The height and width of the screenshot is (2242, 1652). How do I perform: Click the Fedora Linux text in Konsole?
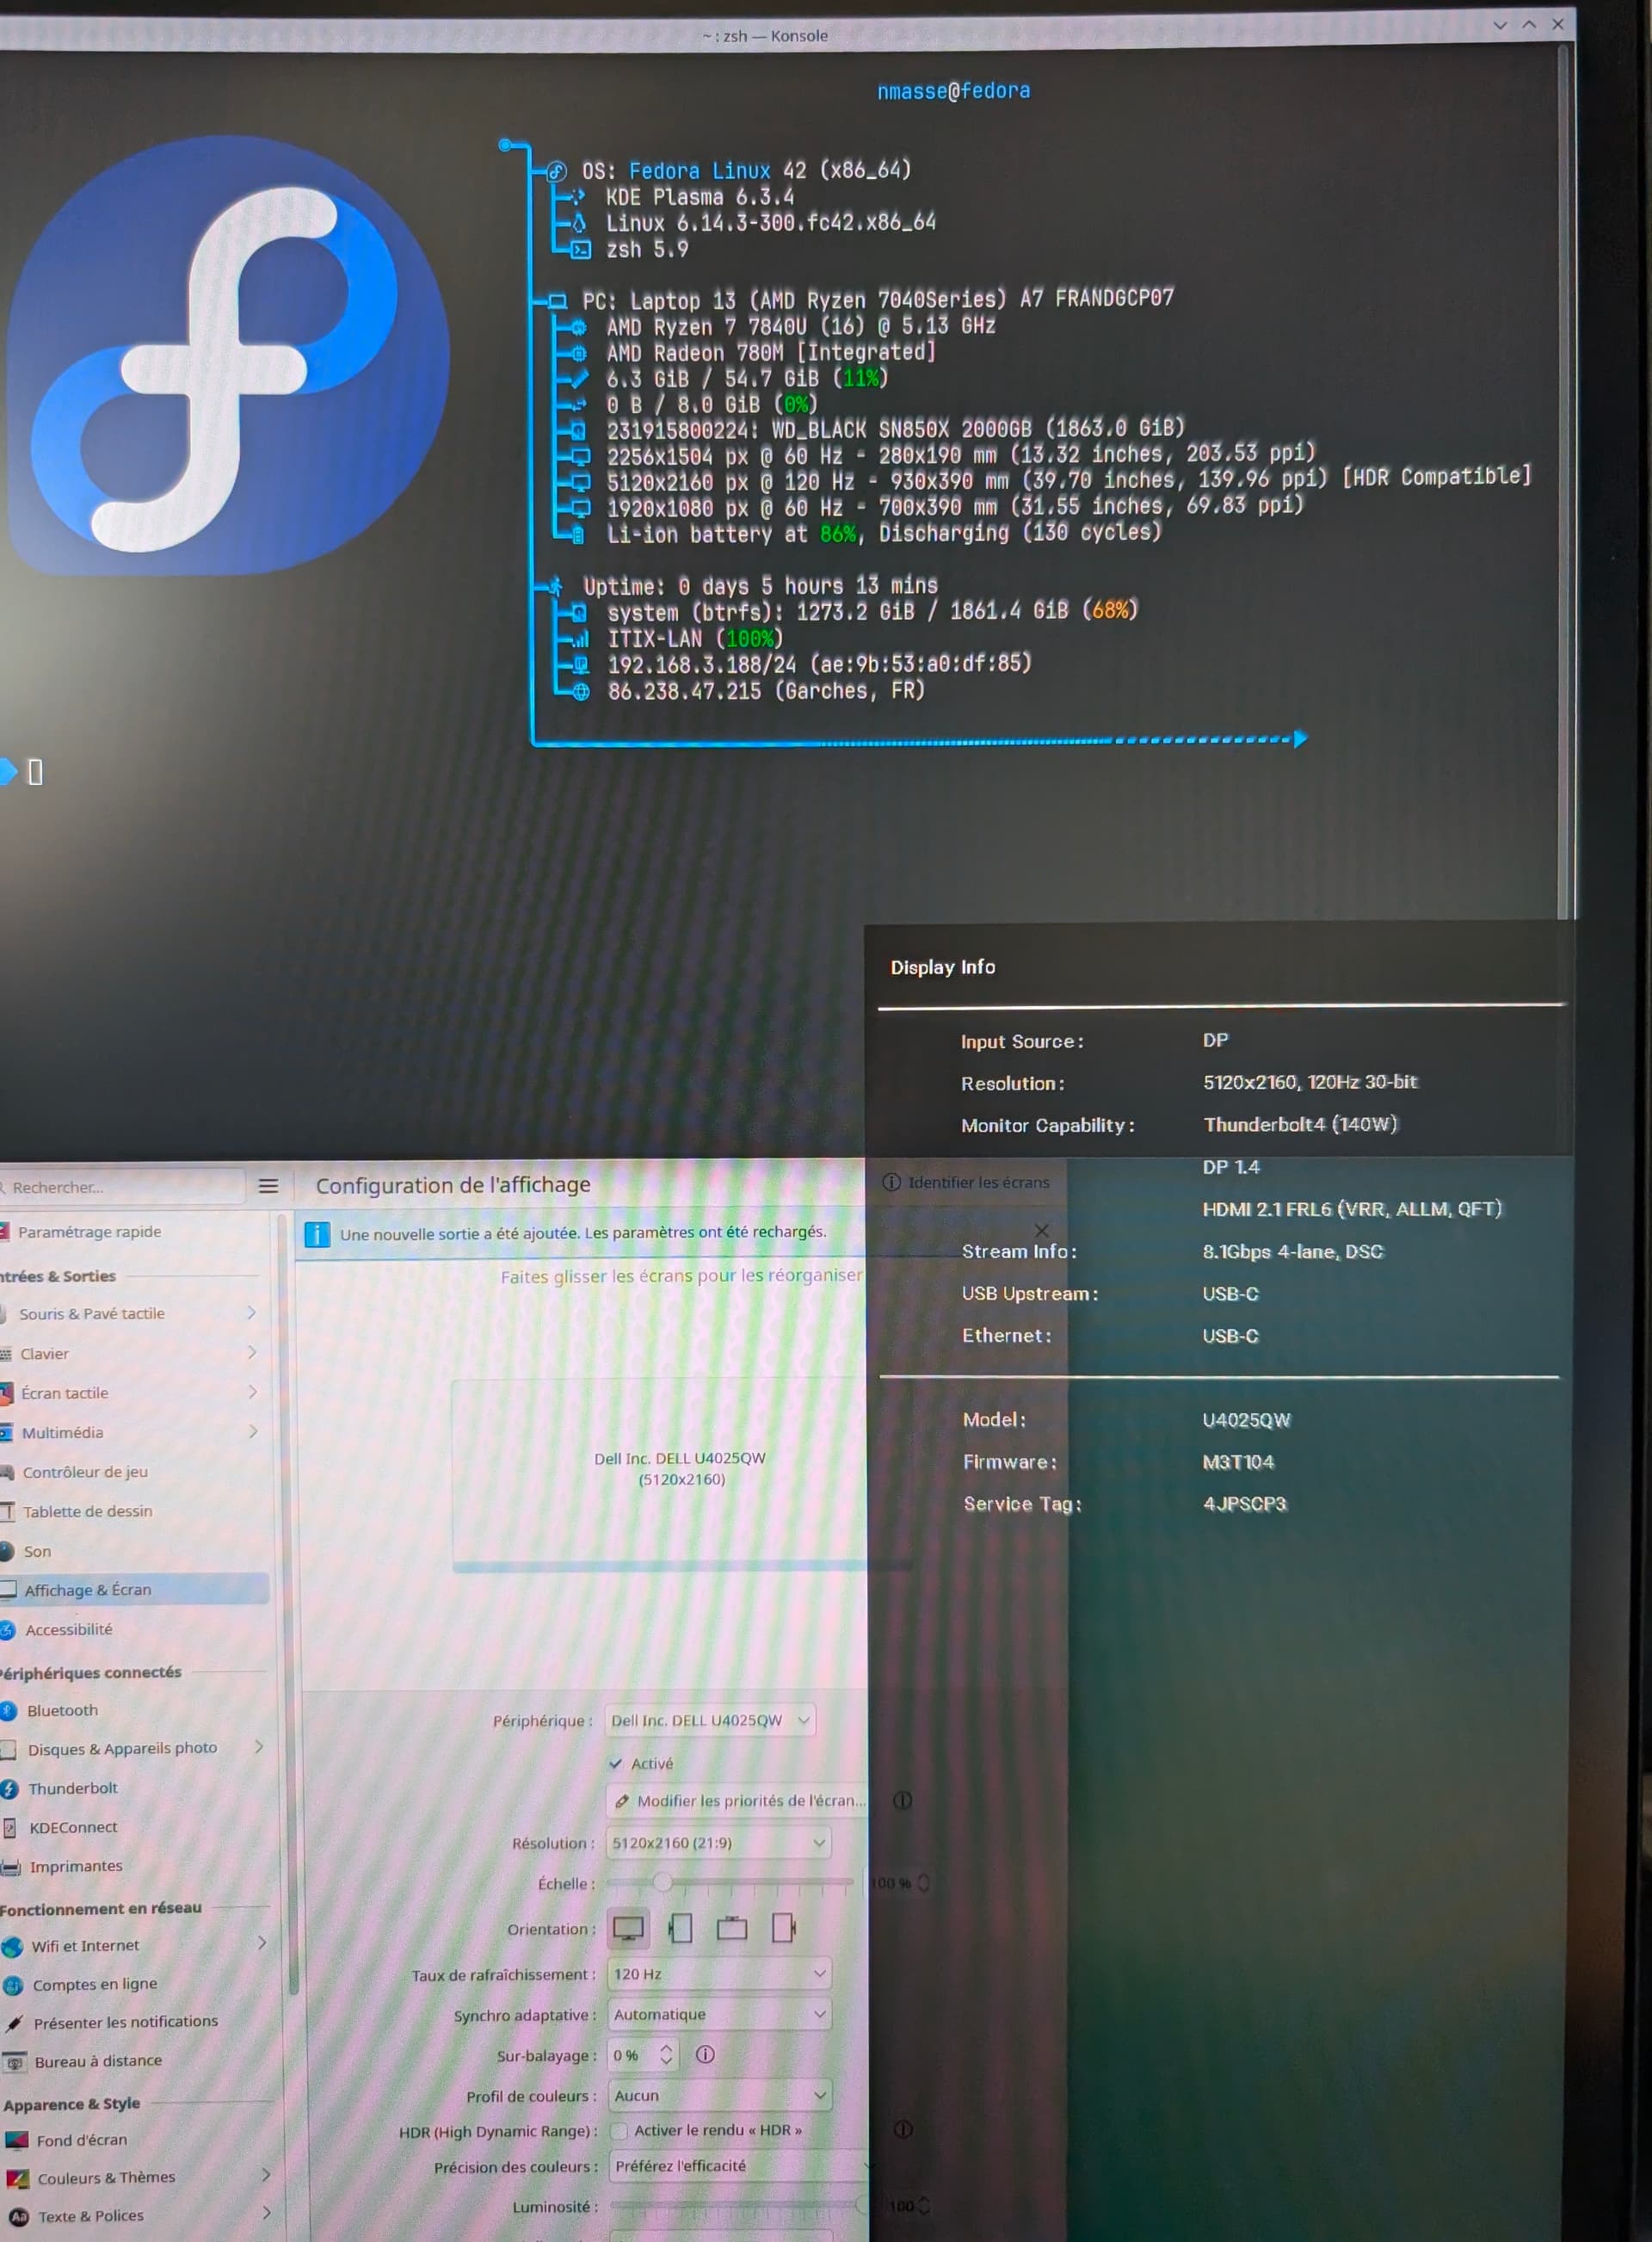pyautogui.click(x=699, y=171)
